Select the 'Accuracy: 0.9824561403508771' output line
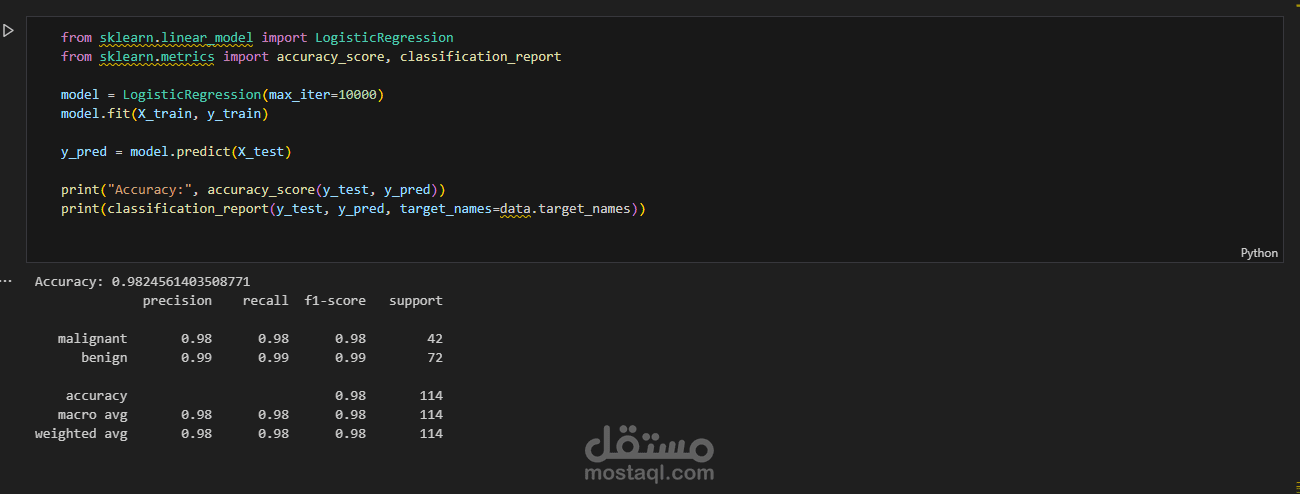The width and height of the screenshot is (1300, 494). [142, 282]
